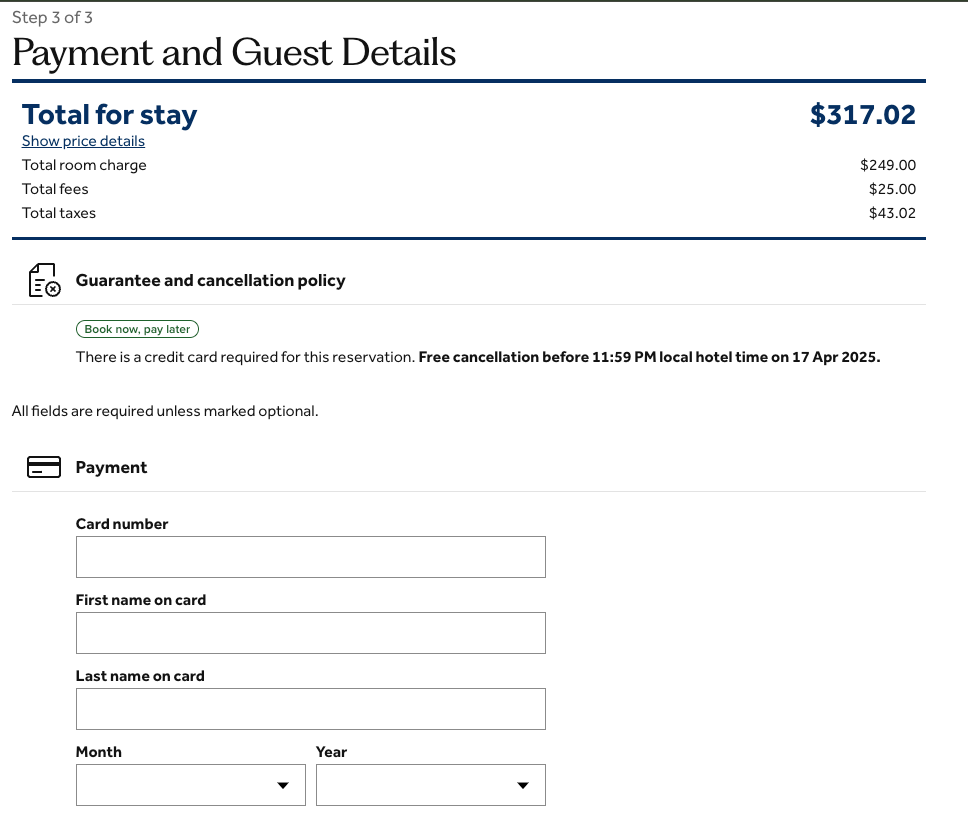The image size is (968, 820).
Task: Click the Total for stay heading
Action: [x=109, y=115]
